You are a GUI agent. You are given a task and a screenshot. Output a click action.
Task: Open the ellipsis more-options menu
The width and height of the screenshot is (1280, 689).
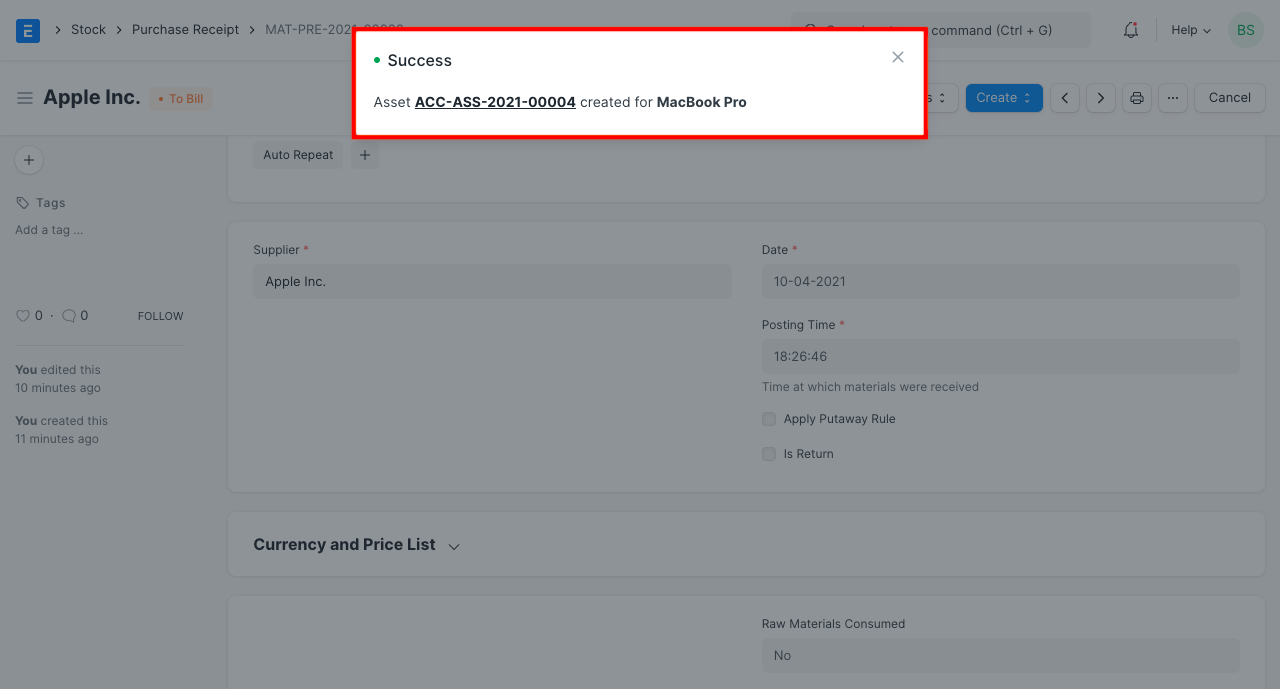pyautogui.click(x=1172, y=97)
